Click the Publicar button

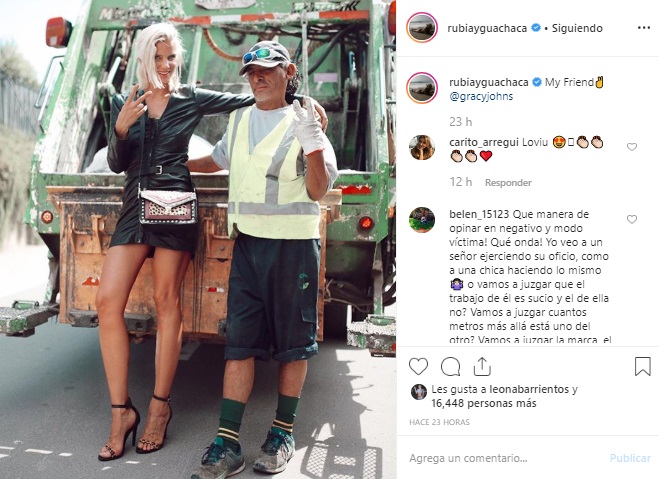click(630, 458)
